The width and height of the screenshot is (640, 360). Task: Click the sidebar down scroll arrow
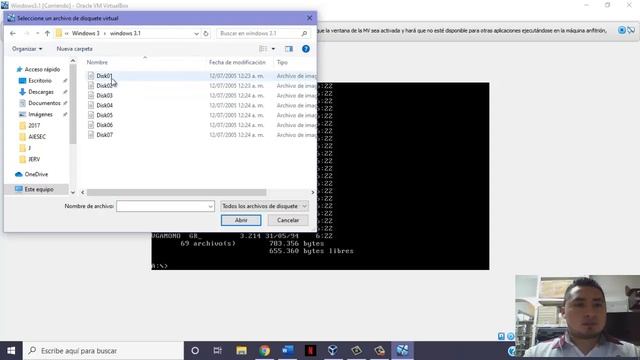pos(73,192)
